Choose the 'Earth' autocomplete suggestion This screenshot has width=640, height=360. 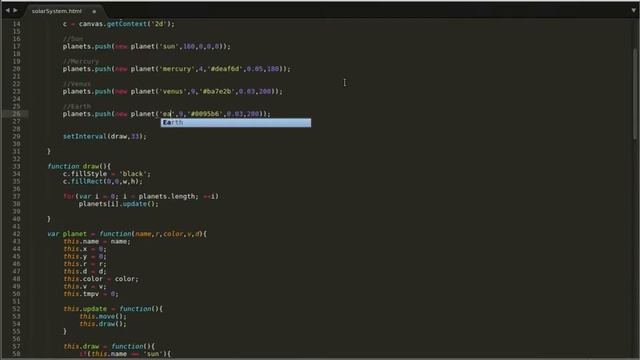point(236,122)
